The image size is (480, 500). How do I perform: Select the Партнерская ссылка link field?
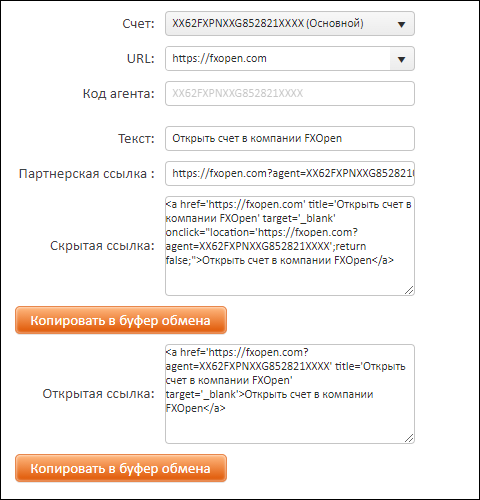click(290, 173)
